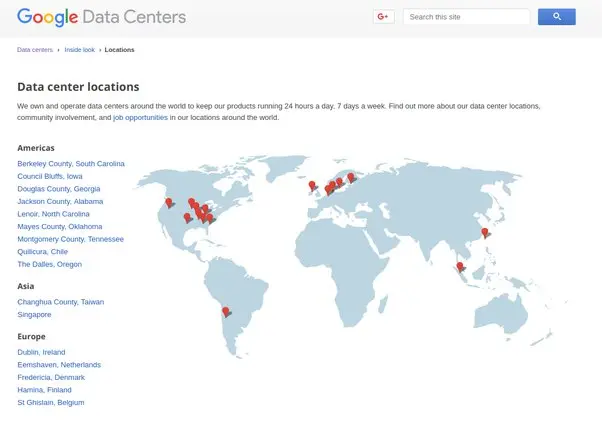
Task: Open Mayes County, Oklahoma location
Action: (60, 227)
